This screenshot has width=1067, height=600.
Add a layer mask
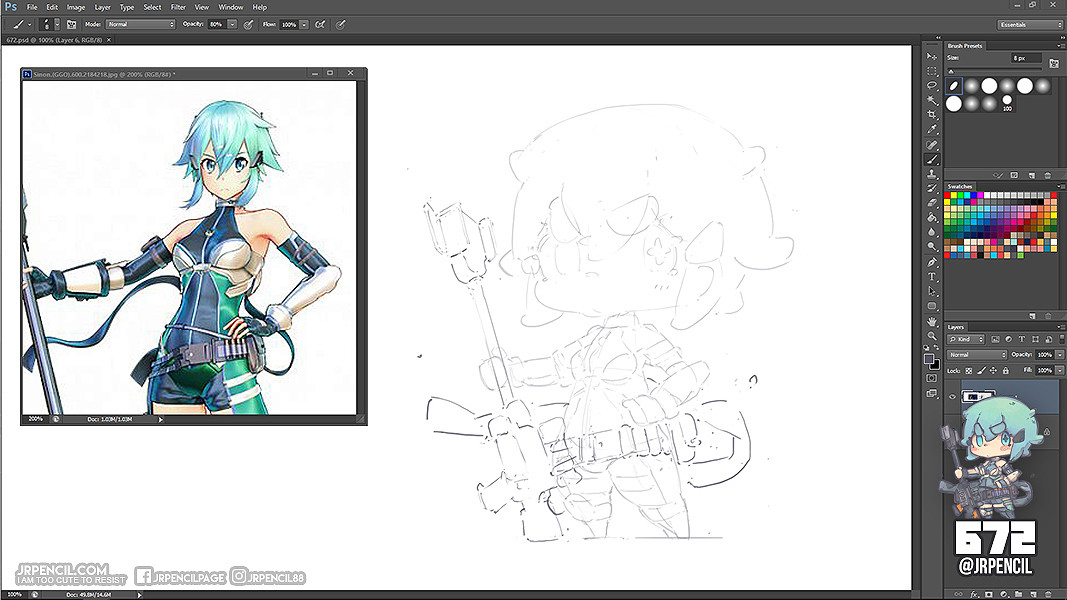coord(989,595)
